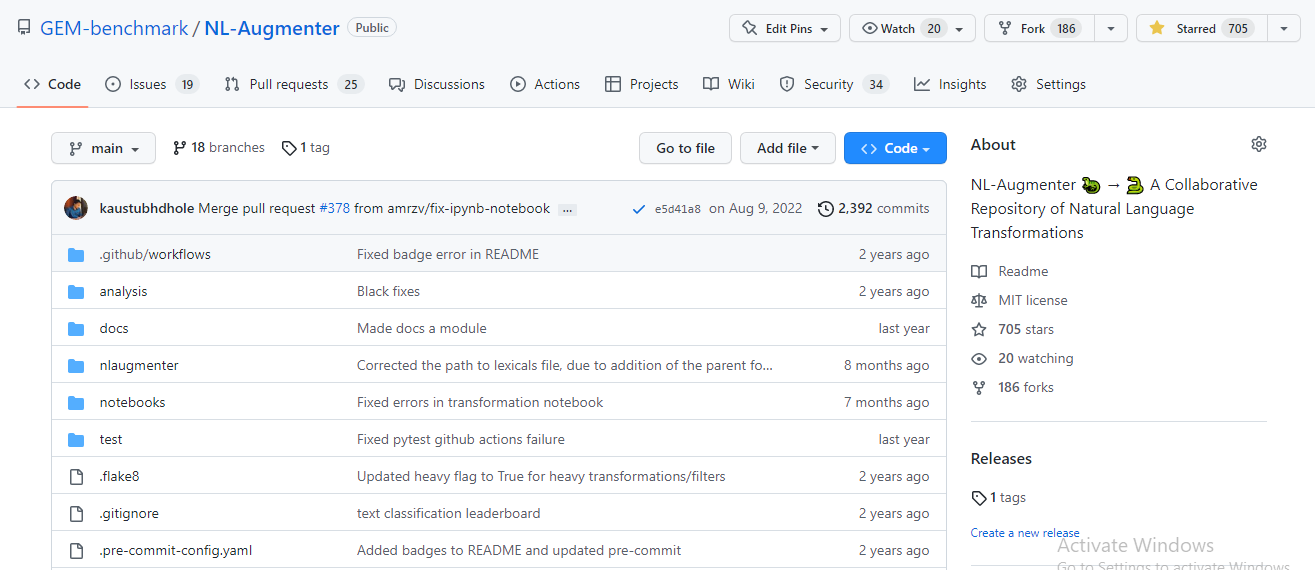View the 20 watching link
The width and height of the screenshot is (1315, 570).
[1022, 358]
